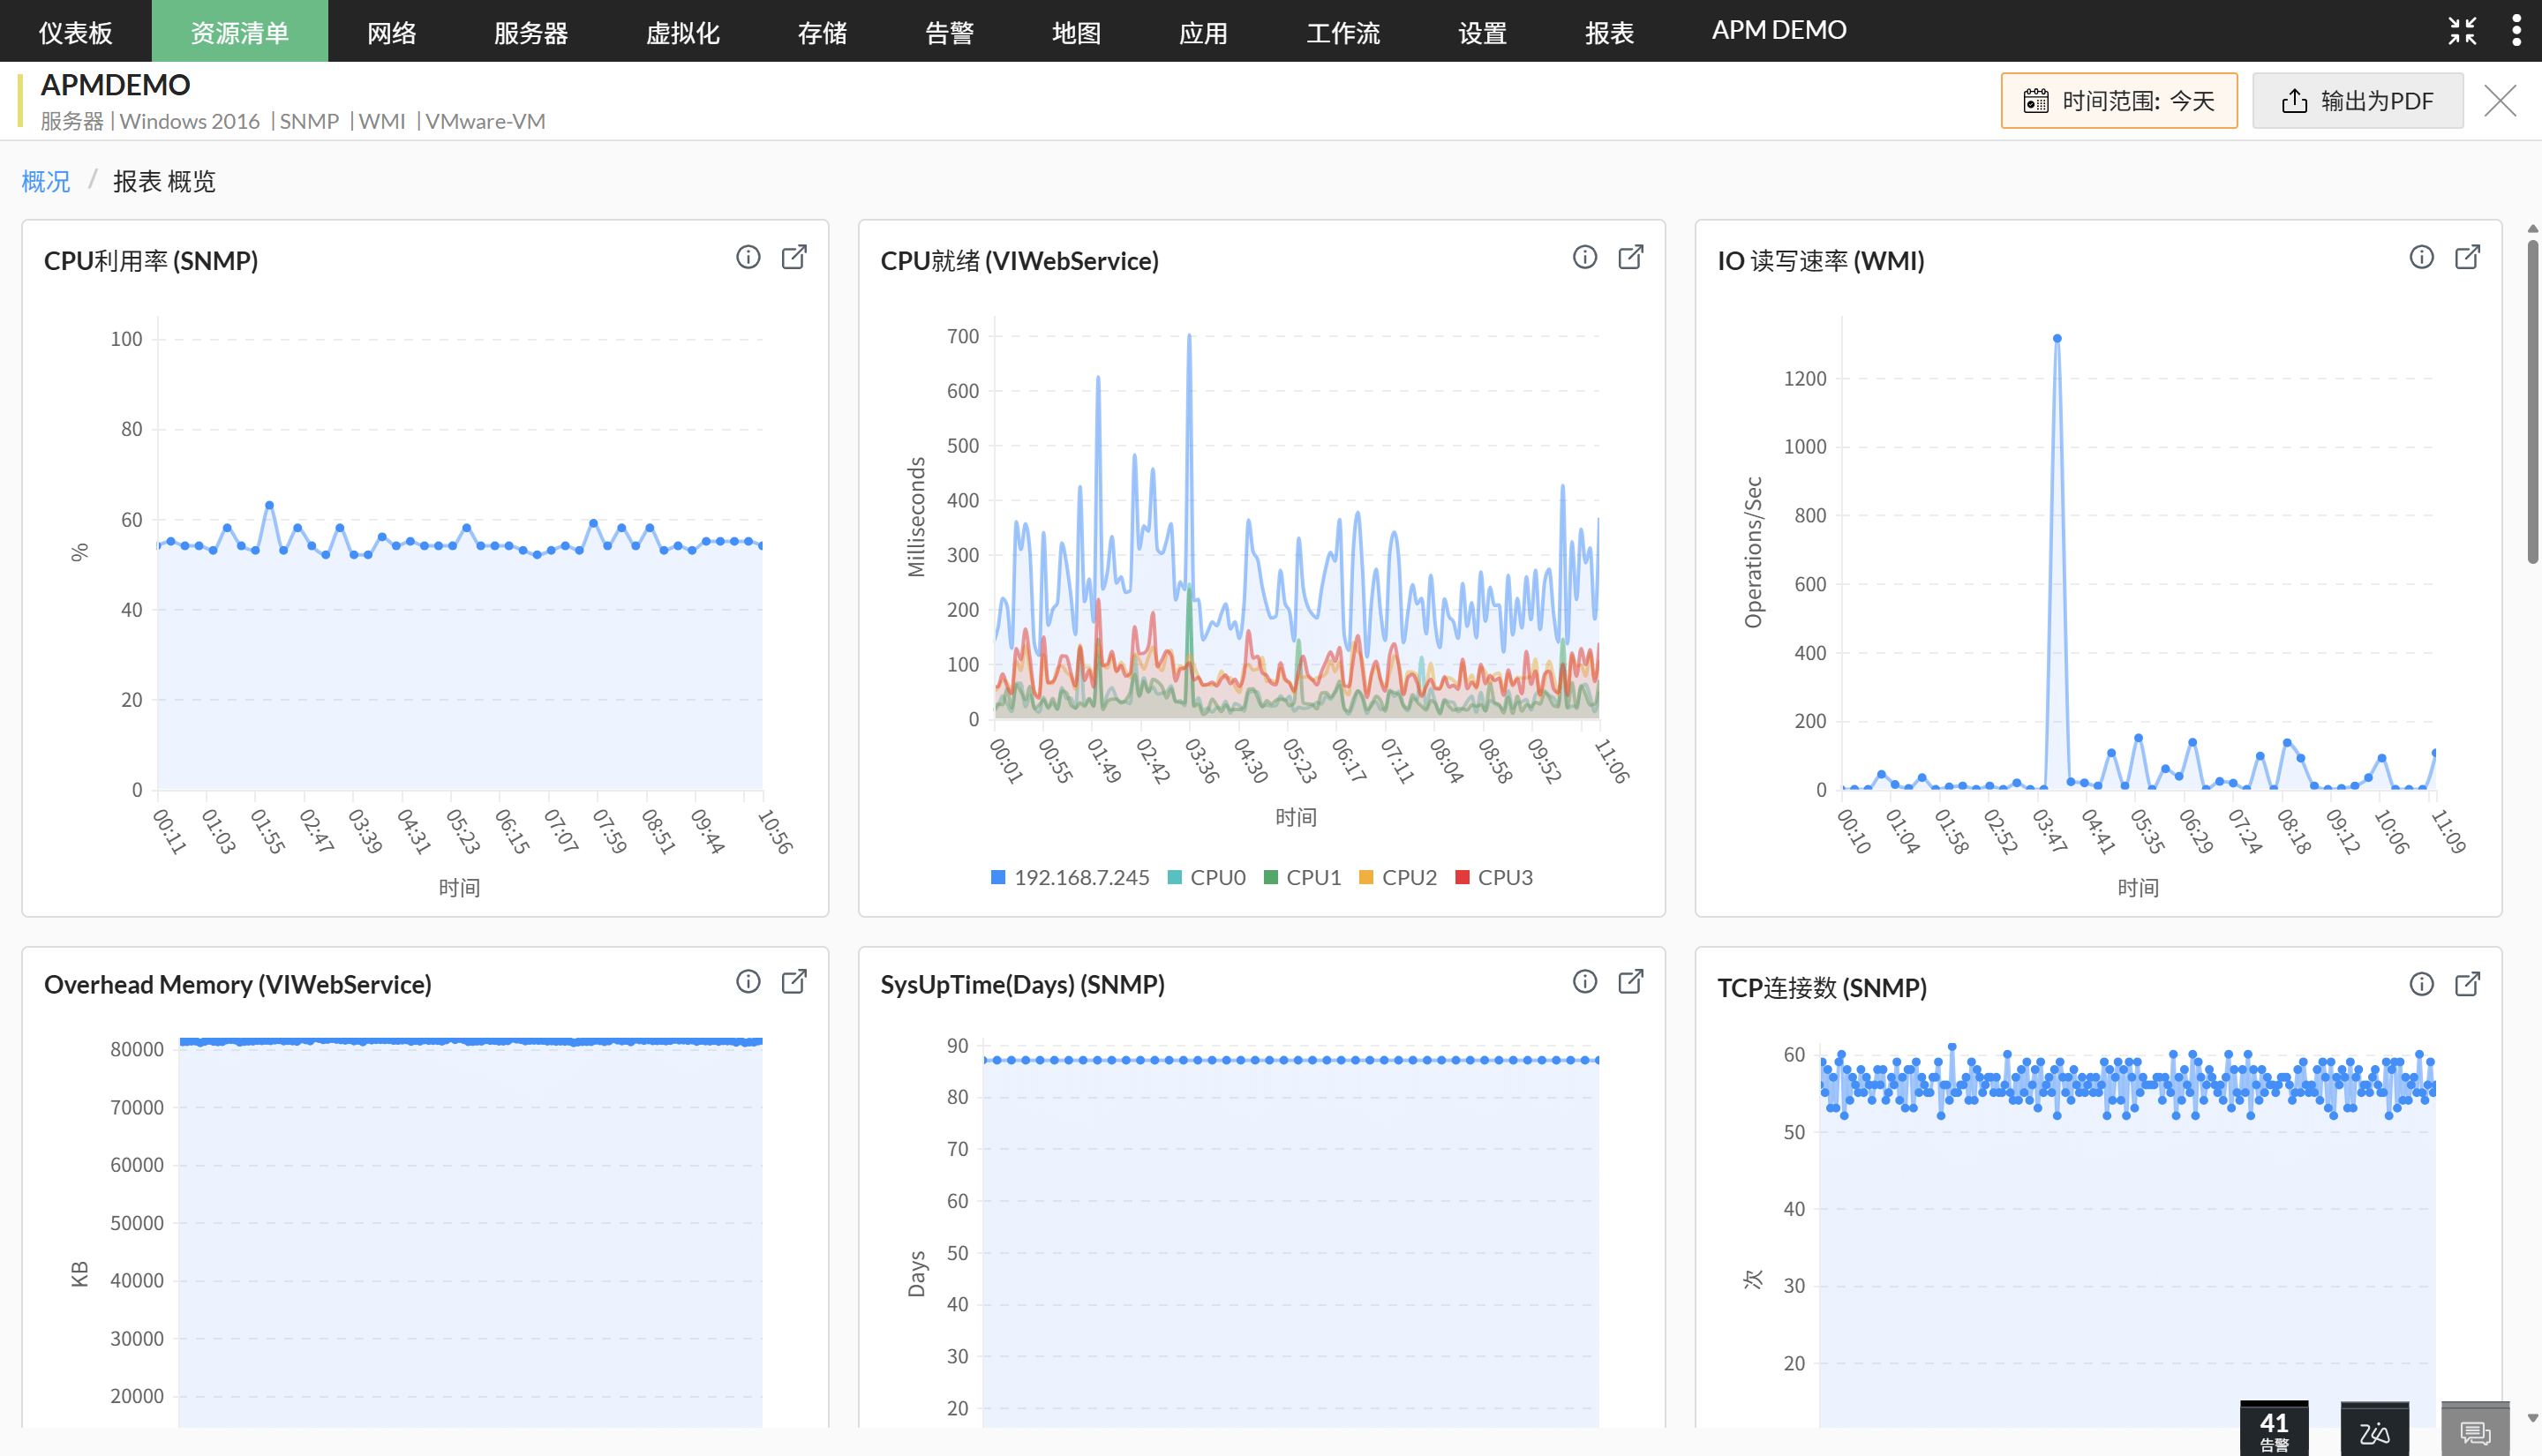The image size is (2542, 1456).
Task: Open info icon for CPU利用率 (SNMP) chart
Action: [748, 257]
